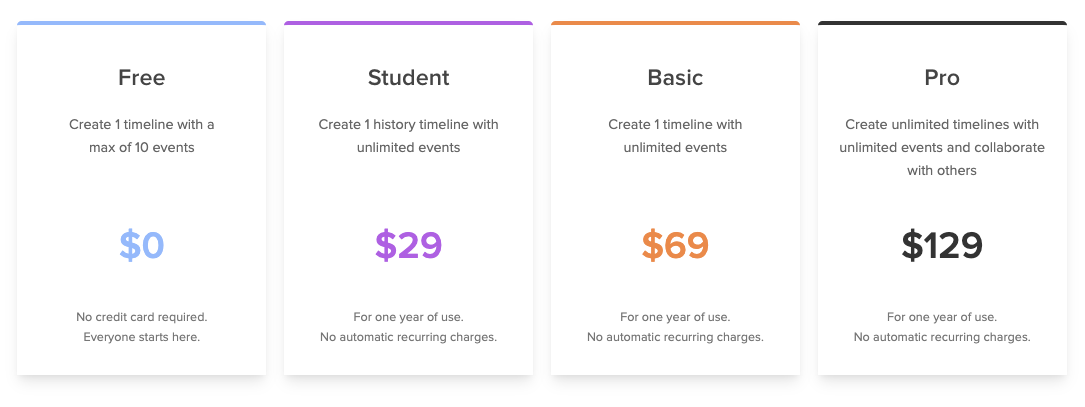Click the Student card's one-year-of-use note

click(408, 317)
